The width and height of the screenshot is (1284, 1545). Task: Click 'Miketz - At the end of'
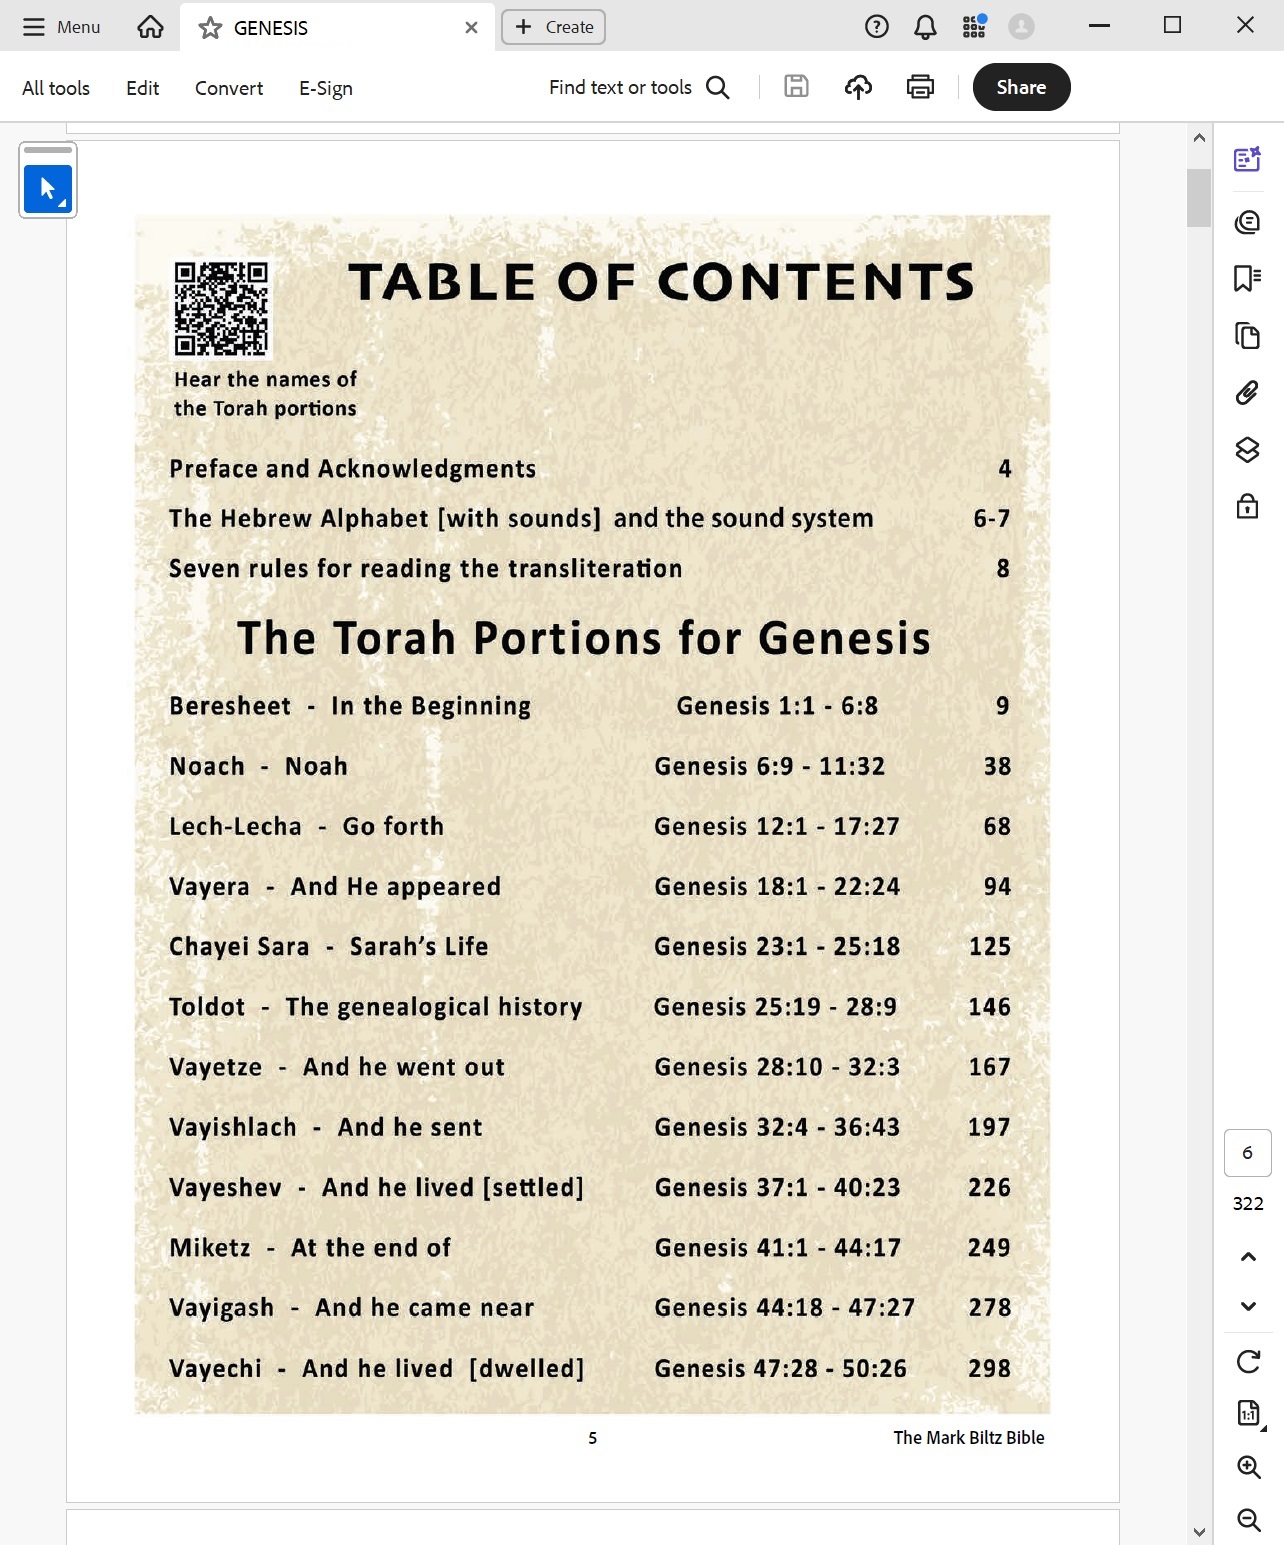[x=310, y=1248]
